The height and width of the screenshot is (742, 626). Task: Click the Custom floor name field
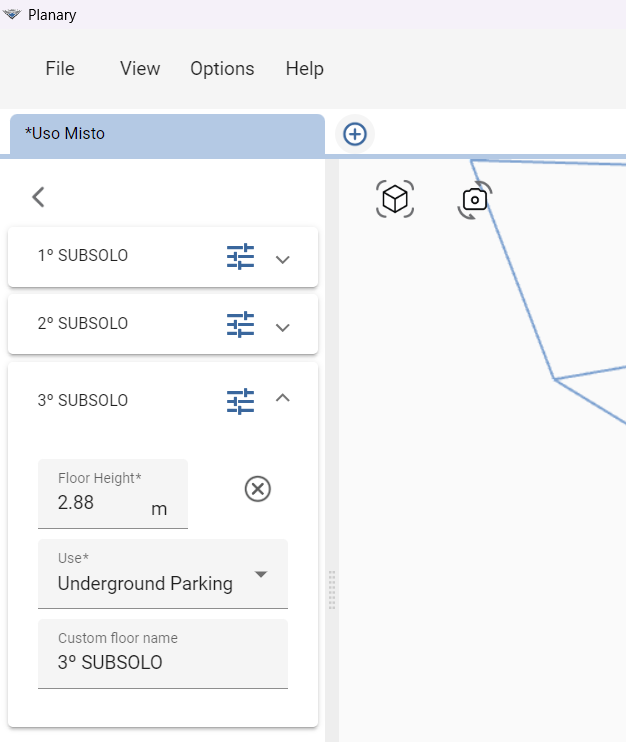[163, 654]
